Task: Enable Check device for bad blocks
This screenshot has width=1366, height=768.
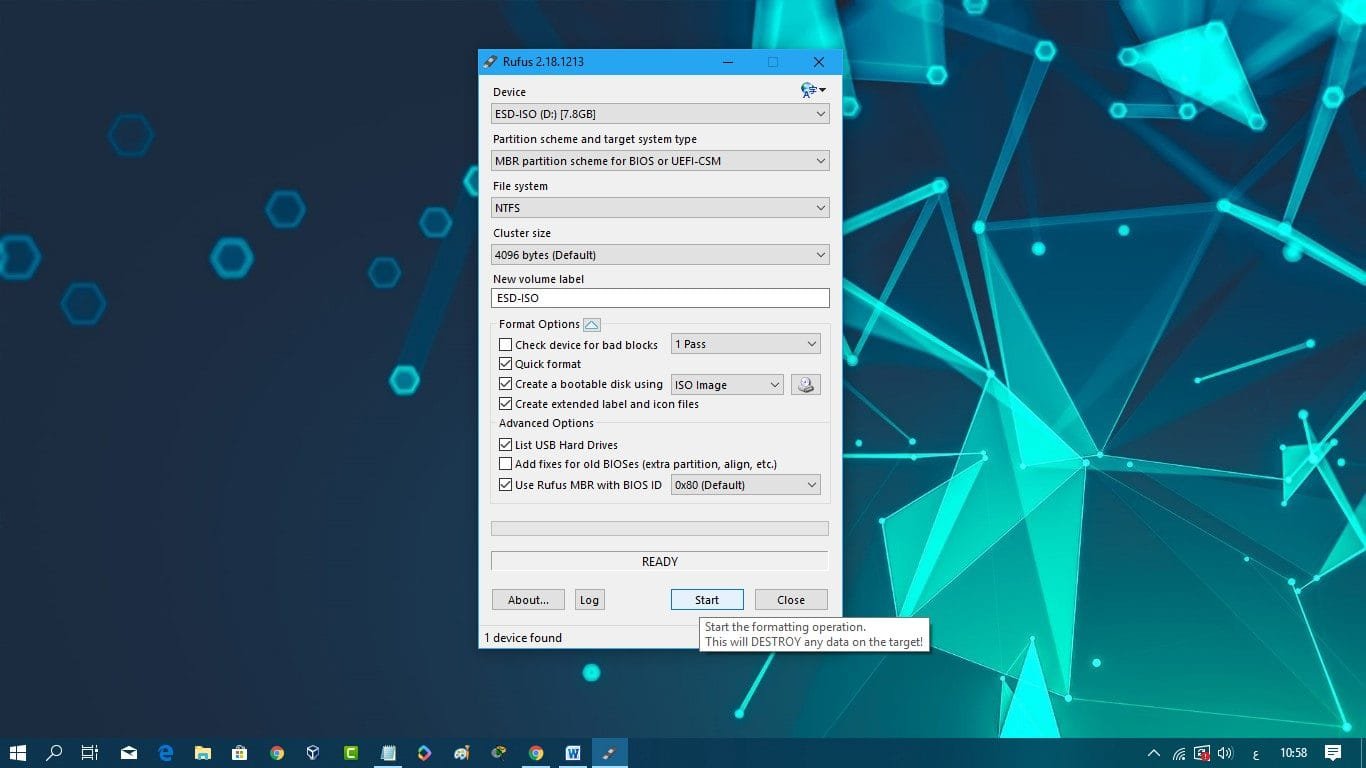Action: pyautogui.click(x=506, y=345)
